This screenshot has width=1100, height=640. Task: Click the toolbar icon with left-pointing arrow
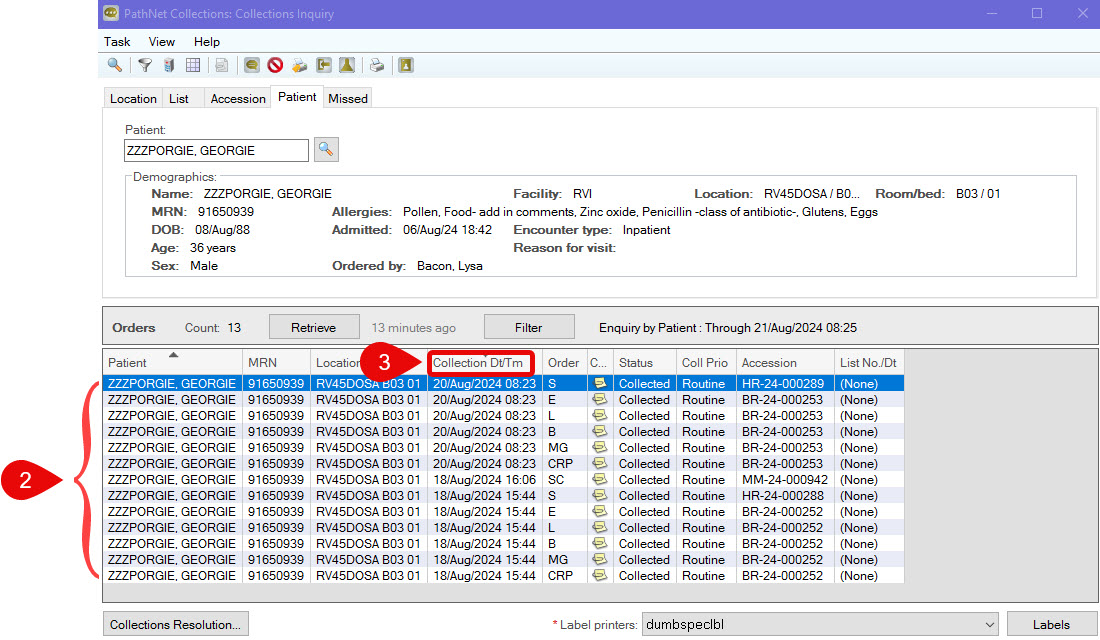click(x=323, y=65)
